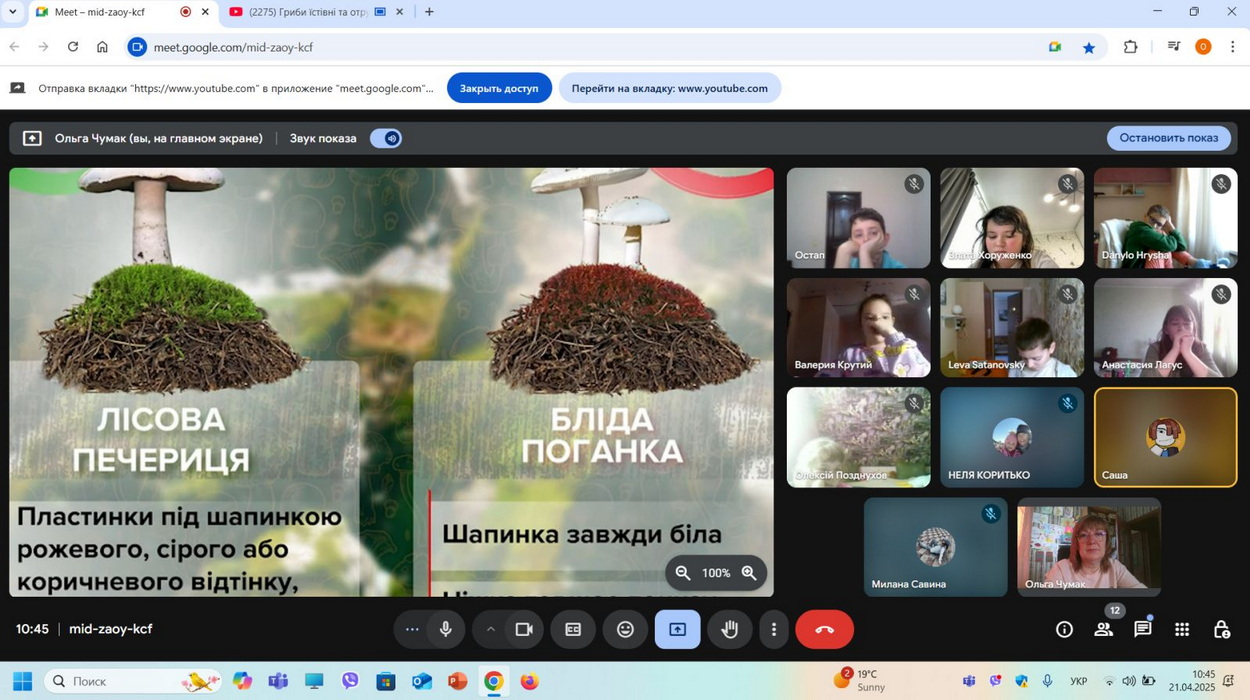
Task: Open the emoji reactions panel
Action: click(625, 629)
